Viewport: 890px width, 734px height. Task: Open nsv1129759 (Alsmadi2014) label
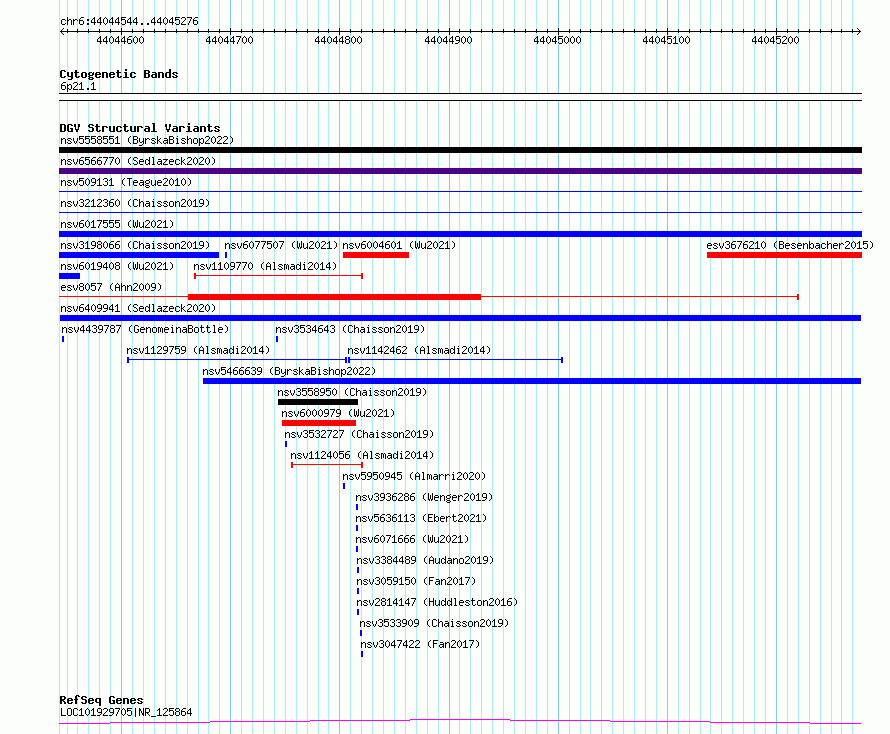[198, 350]
